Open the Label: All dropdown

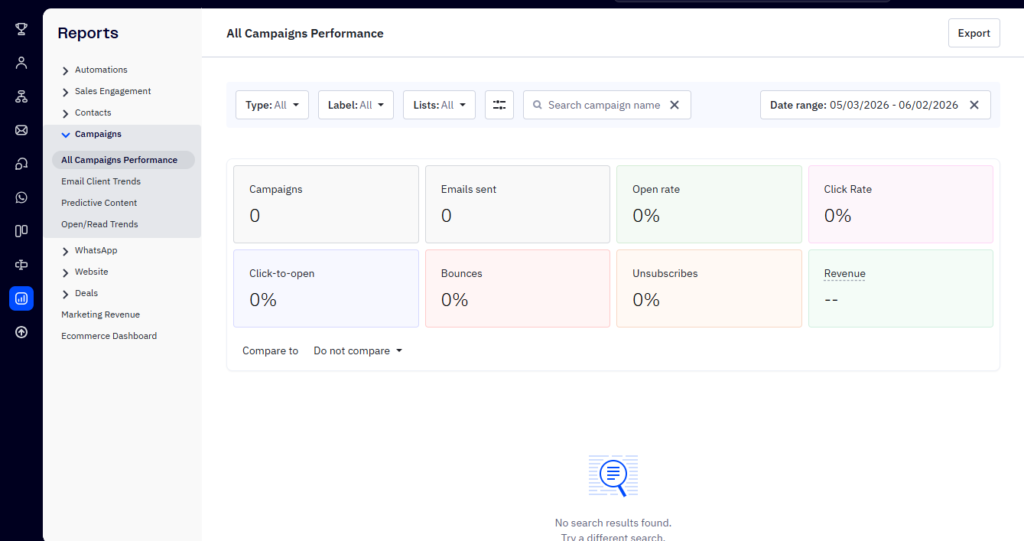coord(356,105)
